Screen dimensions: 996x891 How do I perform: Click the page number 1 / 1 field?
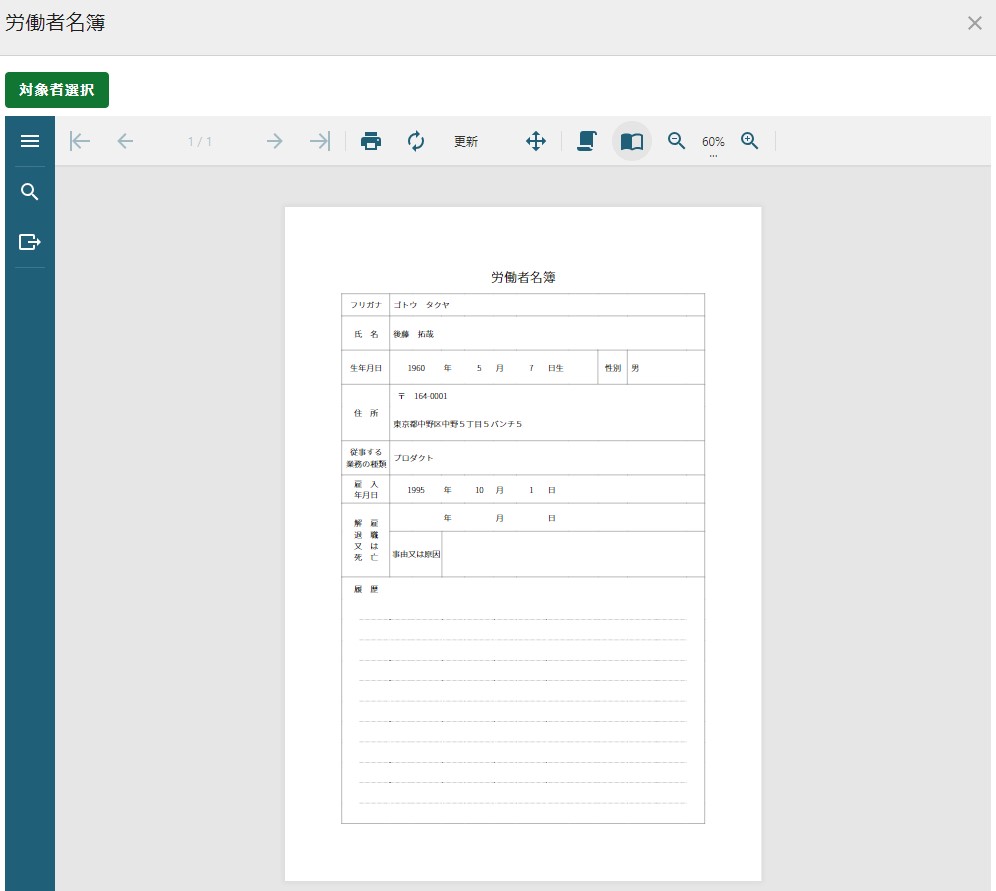(x=200, y=142)
